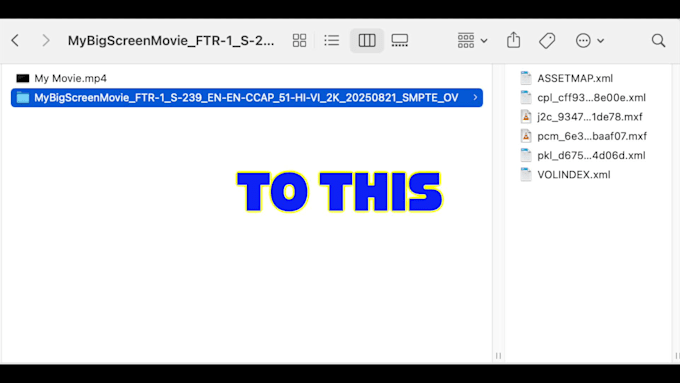
Task: Go forward with the Finder forward arrow
Action: coord(46,40)
